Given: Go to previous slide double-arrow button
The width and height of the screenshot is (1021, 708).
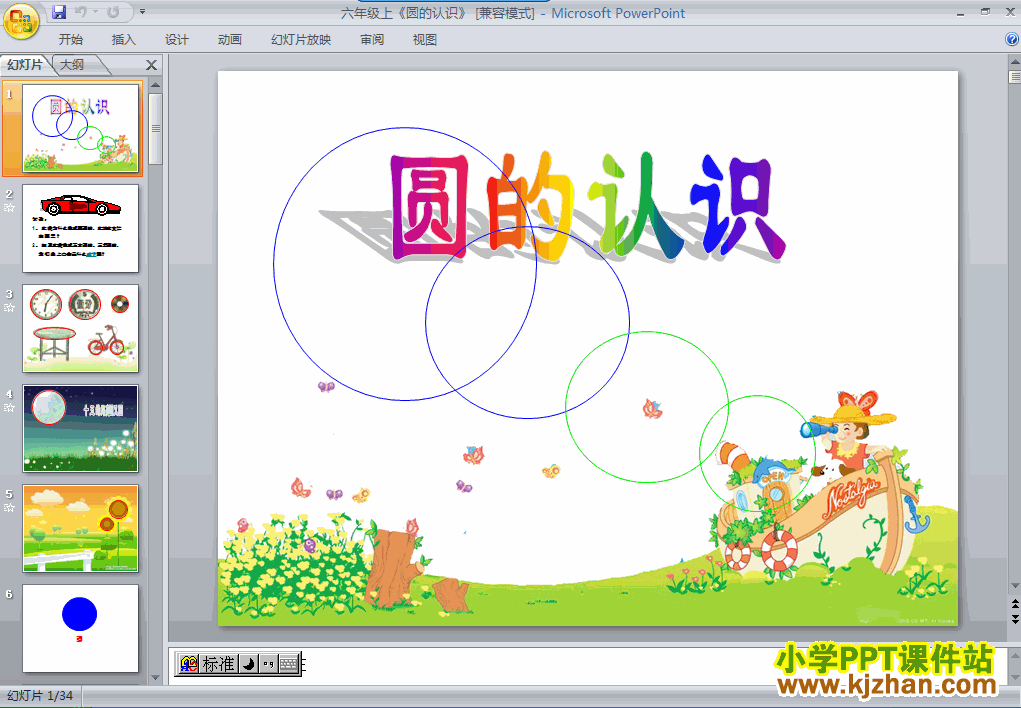Looking at the screenshot, I should click(1014, 604).
